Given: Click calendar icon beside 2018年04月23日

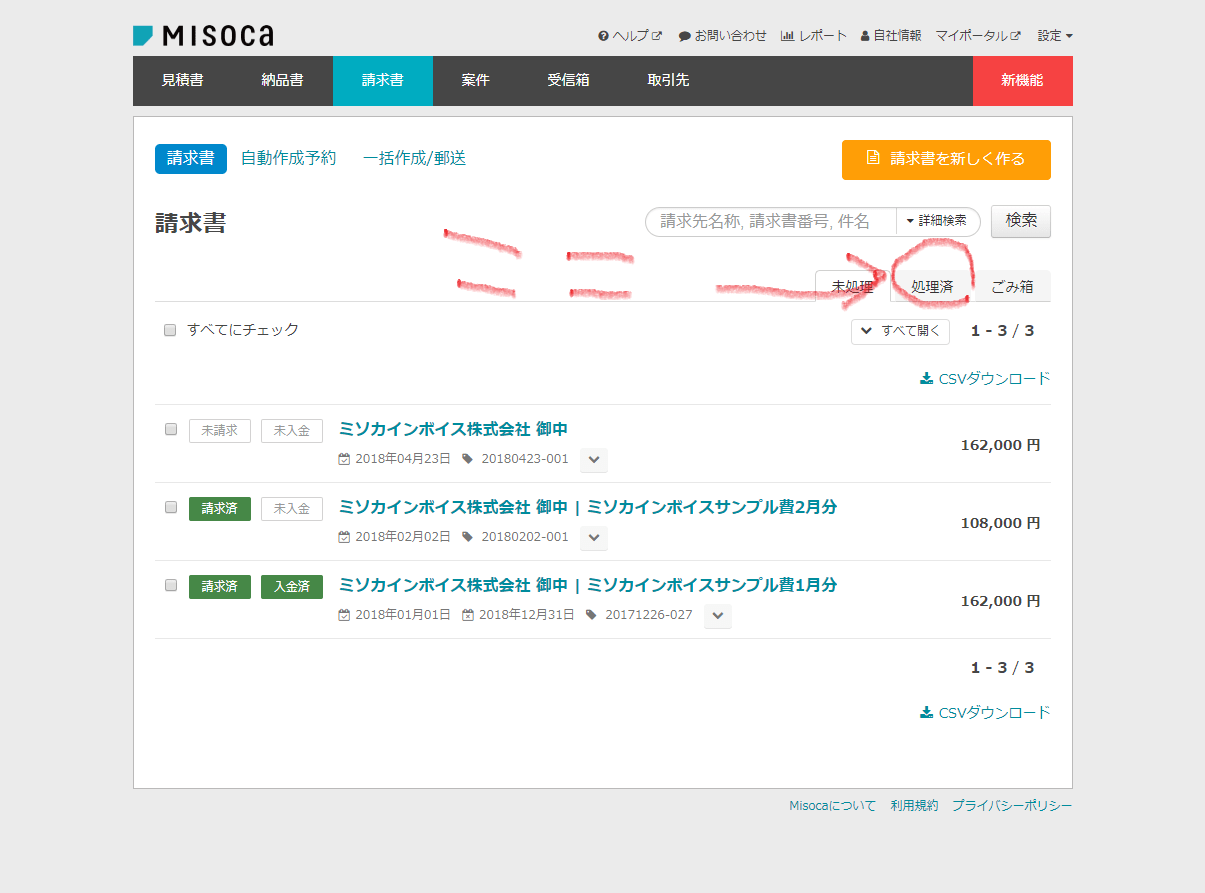Looking at the screenshot, I should tap(345, 459).
